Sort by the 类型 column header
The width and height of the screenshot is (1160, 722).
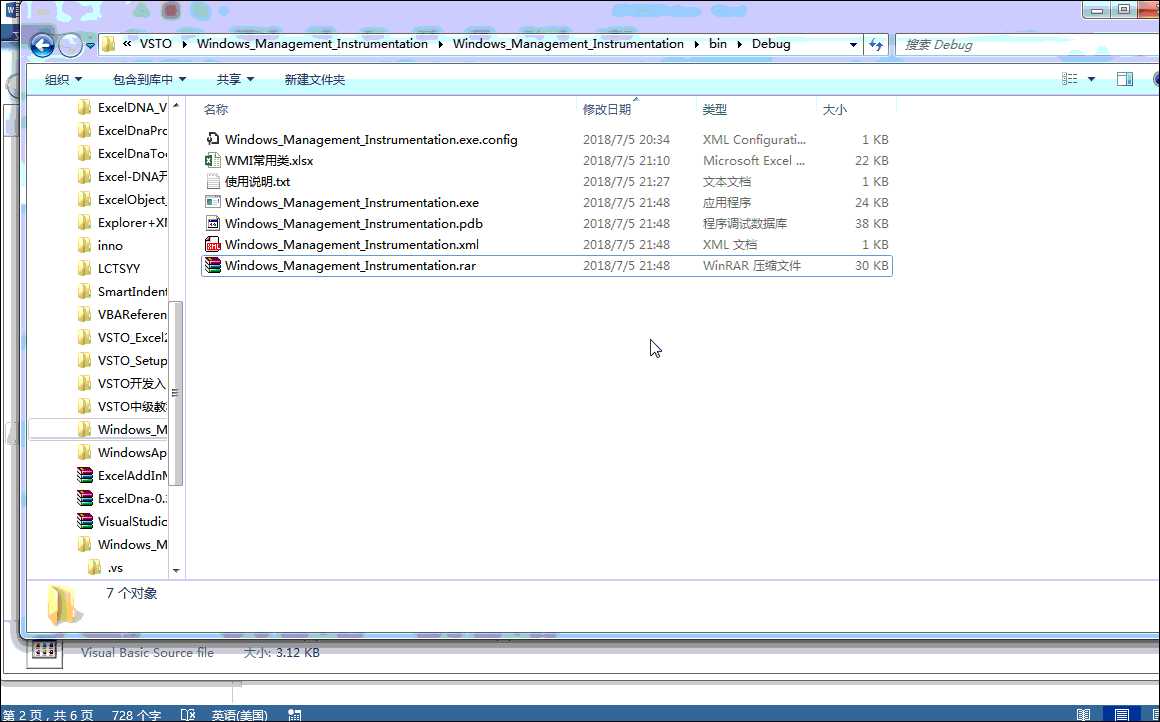coord(715,109)
